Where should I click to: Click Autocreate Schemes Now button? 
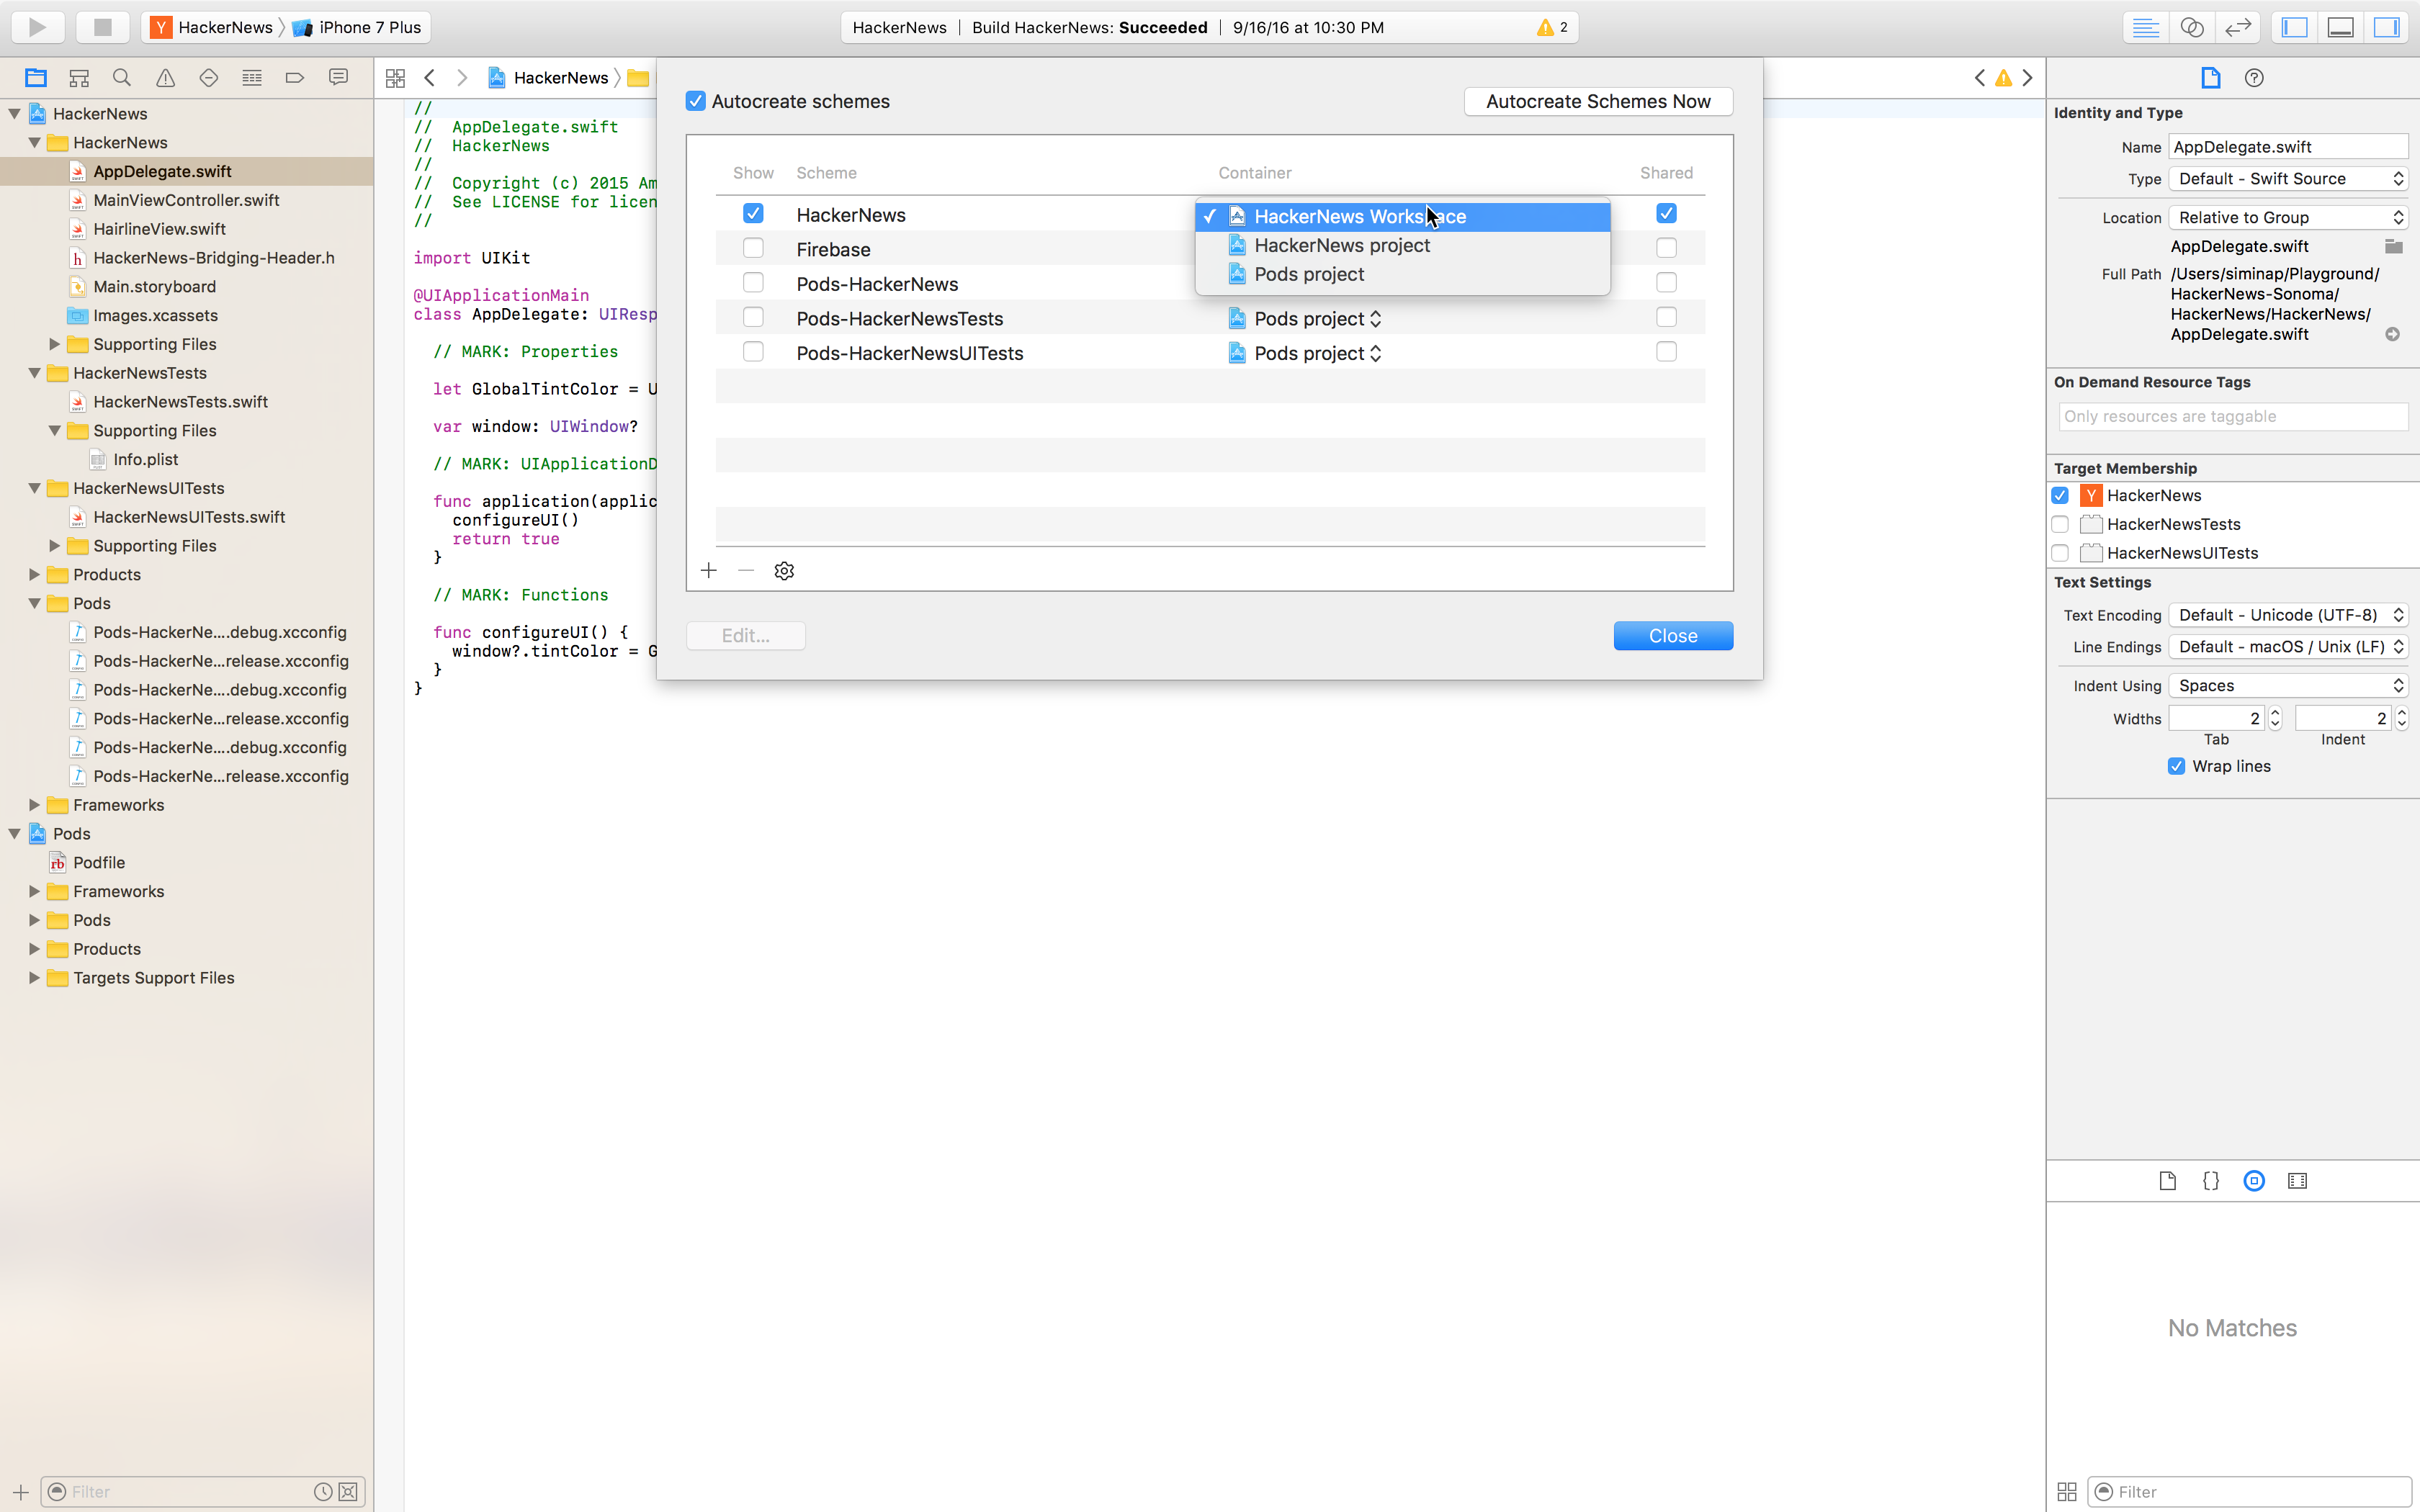coord(1597,99)
